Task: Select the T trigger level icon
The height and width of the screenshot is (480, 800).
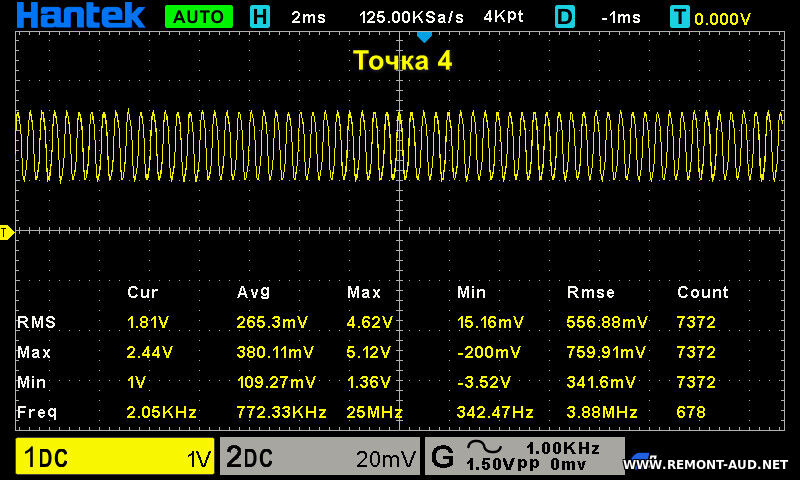Action: click(680, 17)
